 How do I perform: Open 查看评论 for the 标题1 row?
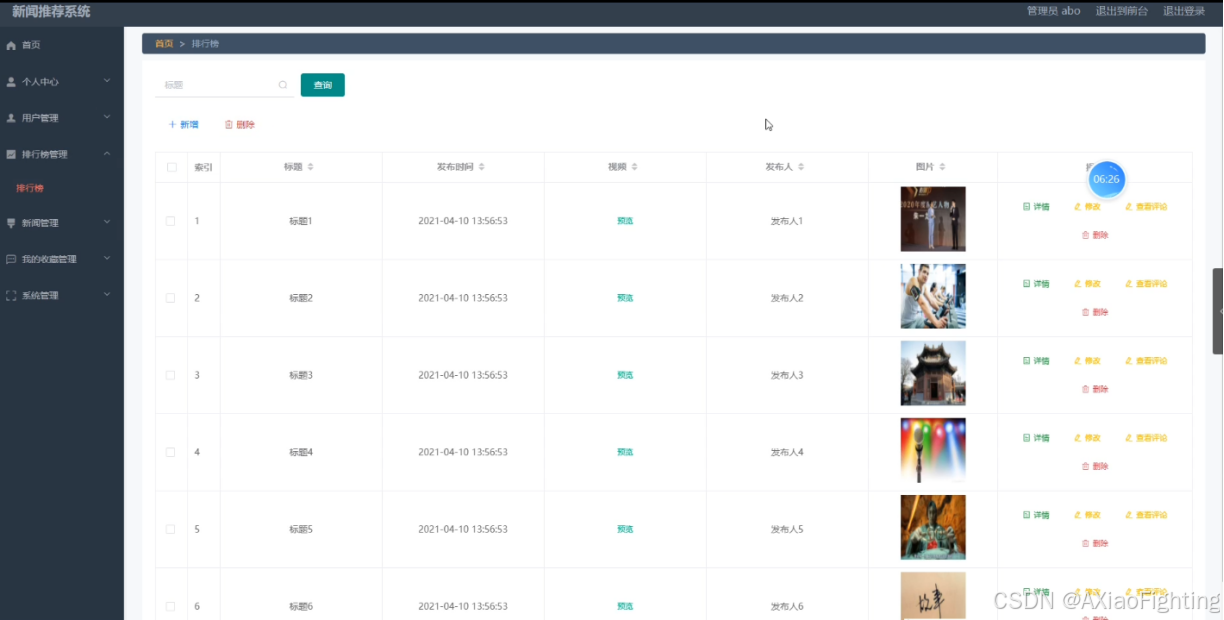coord(1146,207)
